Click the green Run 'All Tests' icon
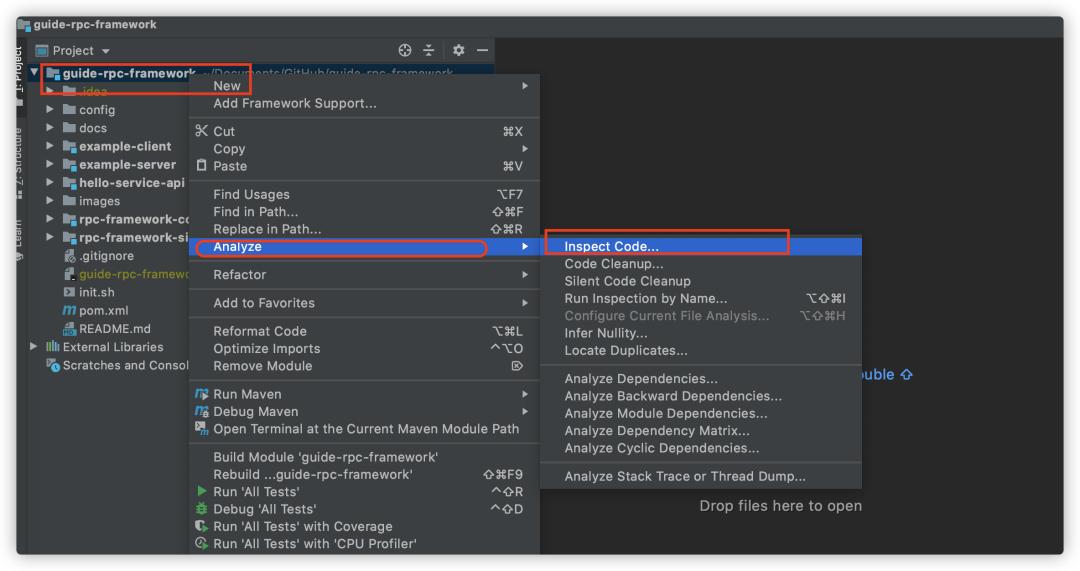 [x=202, y=492]
